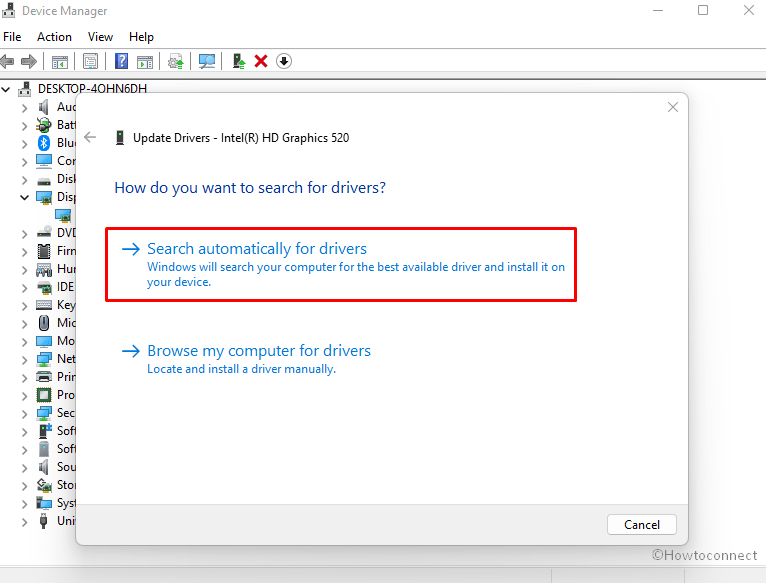Click the back arrow in Update Drivers dialog
The height and width of the screenshot is (583, 766).
90,137
